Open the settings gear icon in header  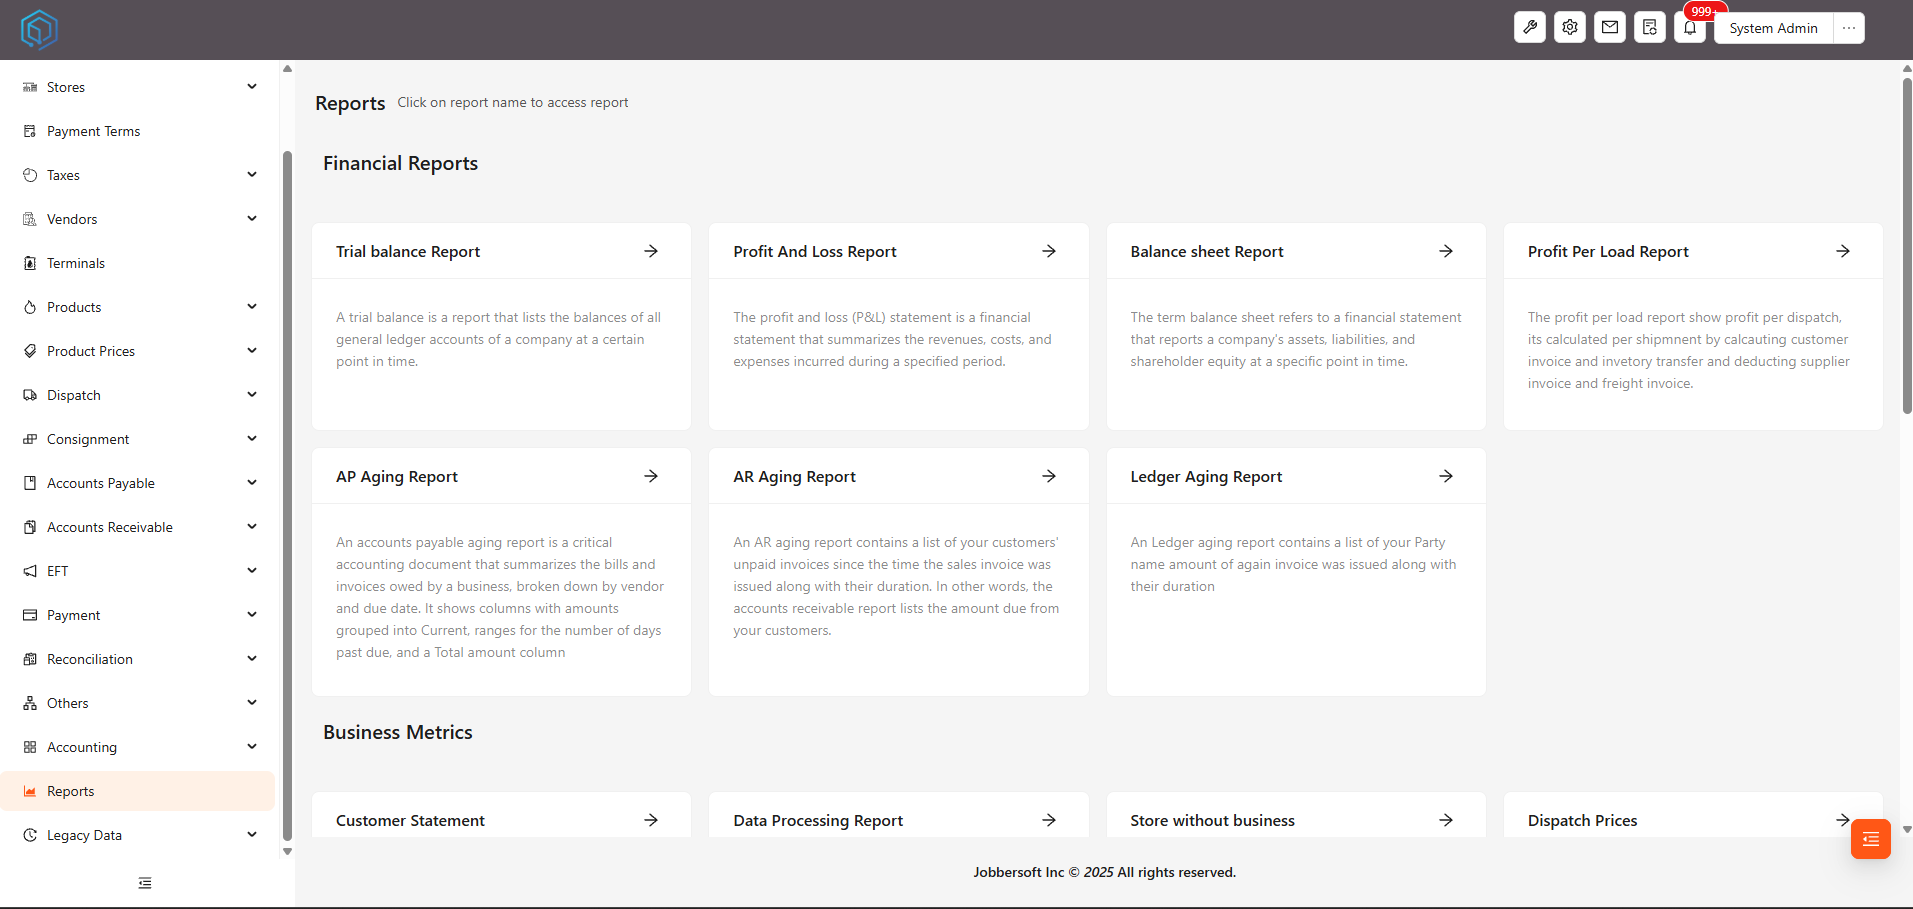click(x=1570, y=28)
